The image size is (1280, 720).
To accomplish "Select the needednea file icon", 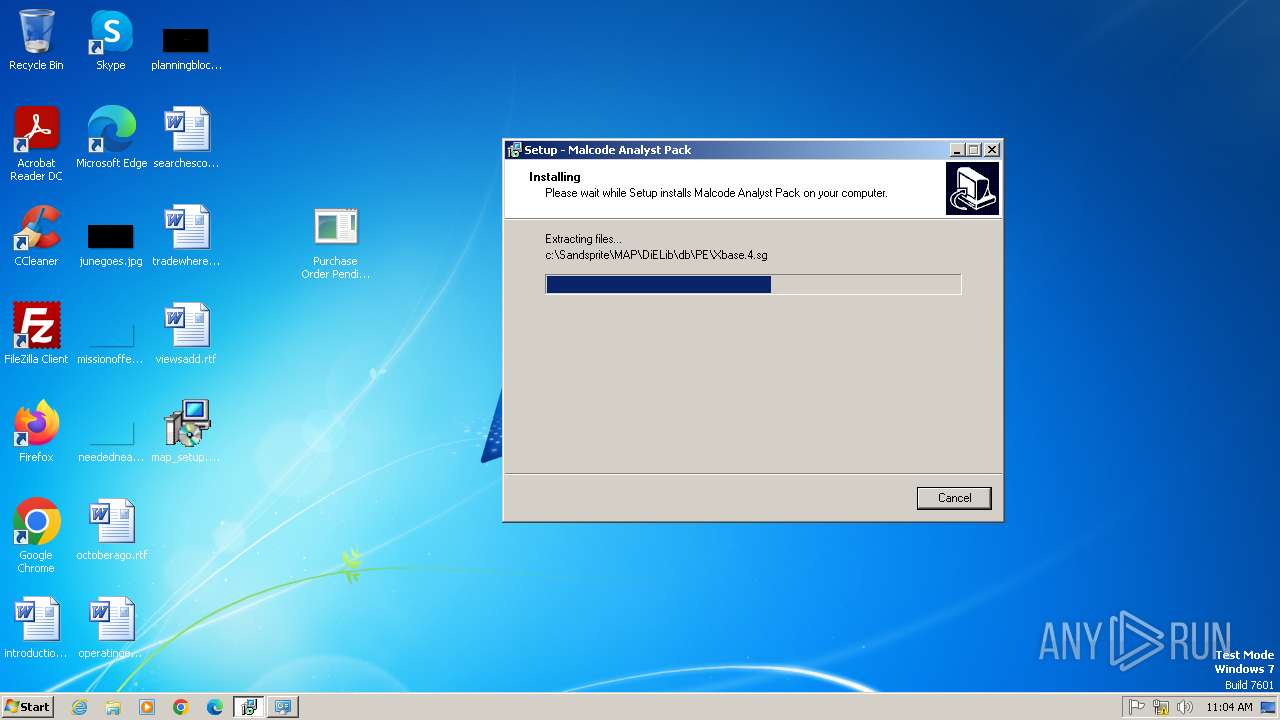I will click(111, 440).
